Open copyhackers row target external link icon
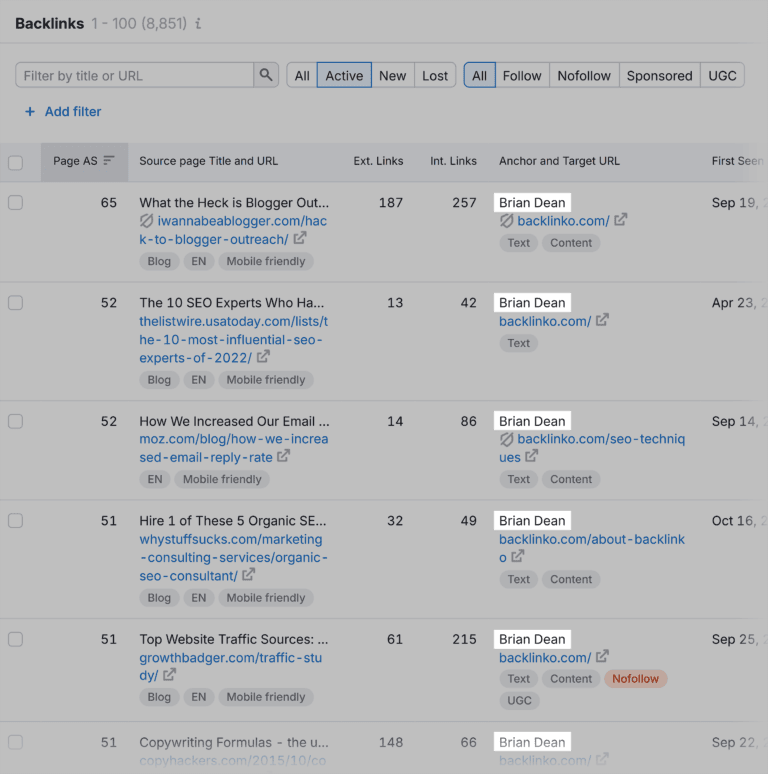768x774 pixels. coord(602,759)
